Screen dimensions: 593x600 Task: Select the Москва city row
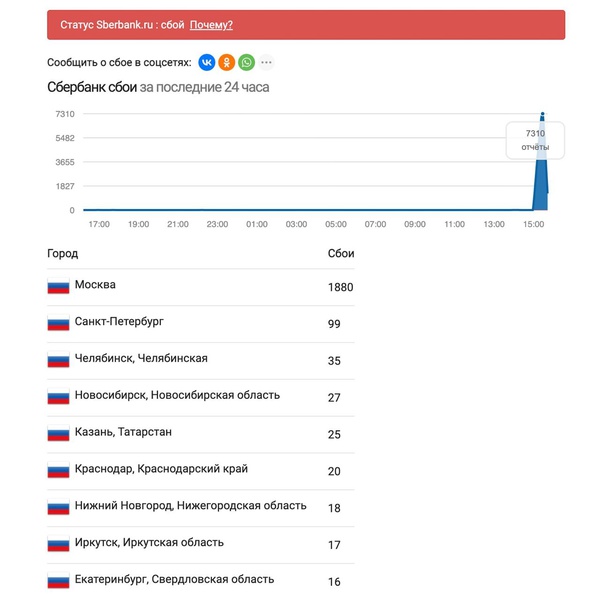tap(201, 287)
